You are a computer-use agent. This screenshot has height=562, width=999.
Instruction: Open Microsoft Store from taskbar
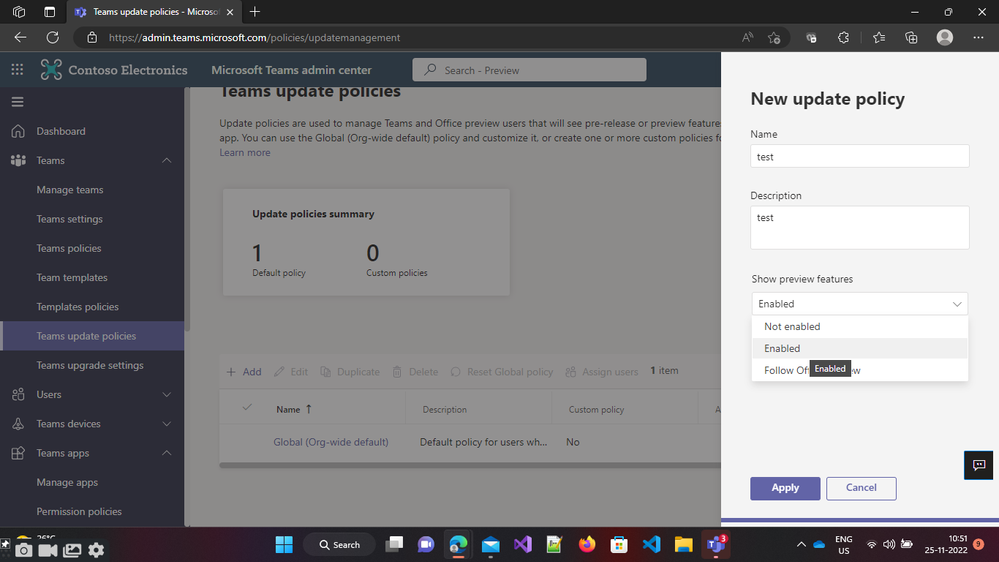(619, 545)
